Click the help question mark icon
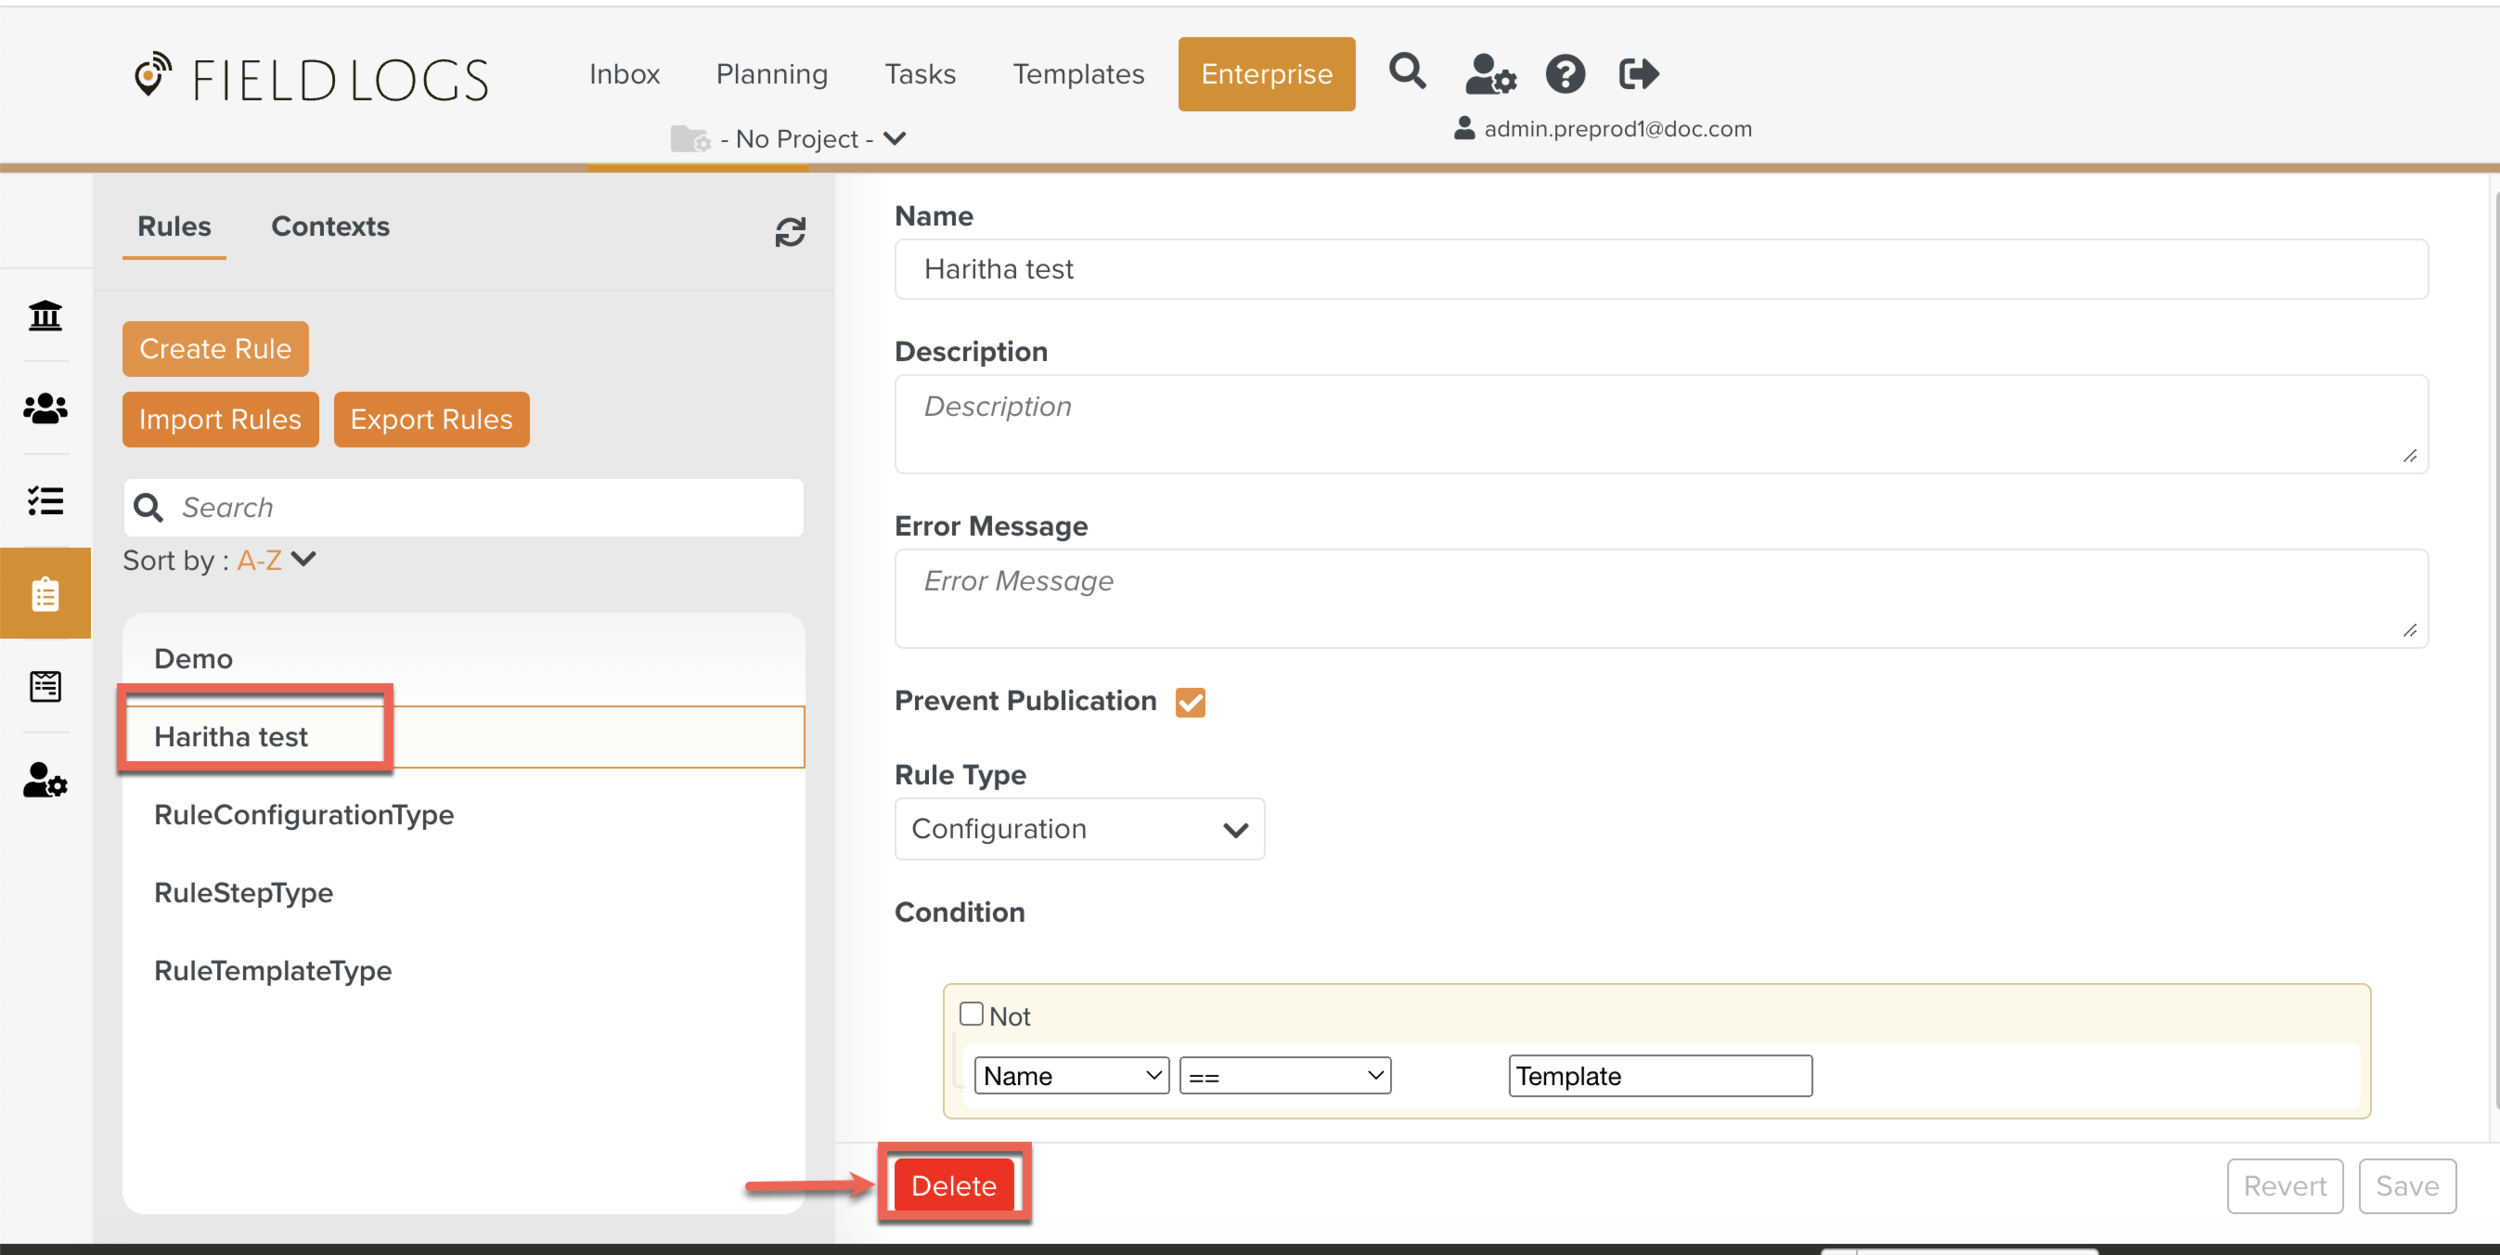The image size is (2500, 1255). pyautogui.click(x=1565, y=74)
